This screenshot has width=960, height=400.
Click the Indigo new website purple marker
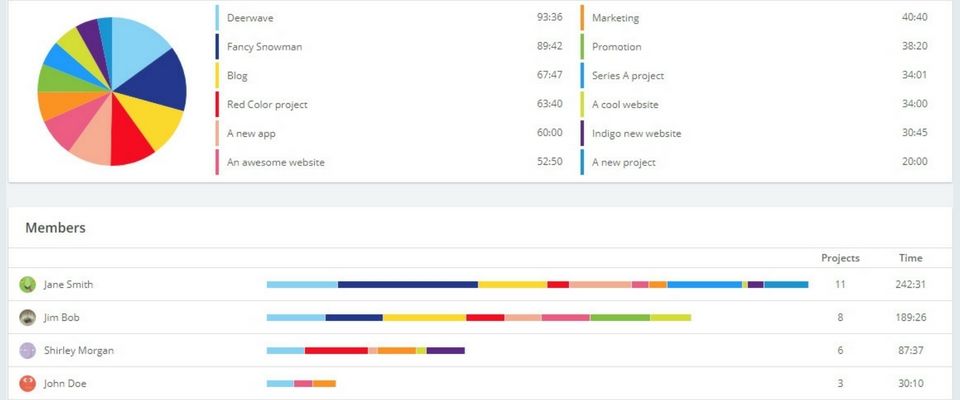[x=582, y=133]
